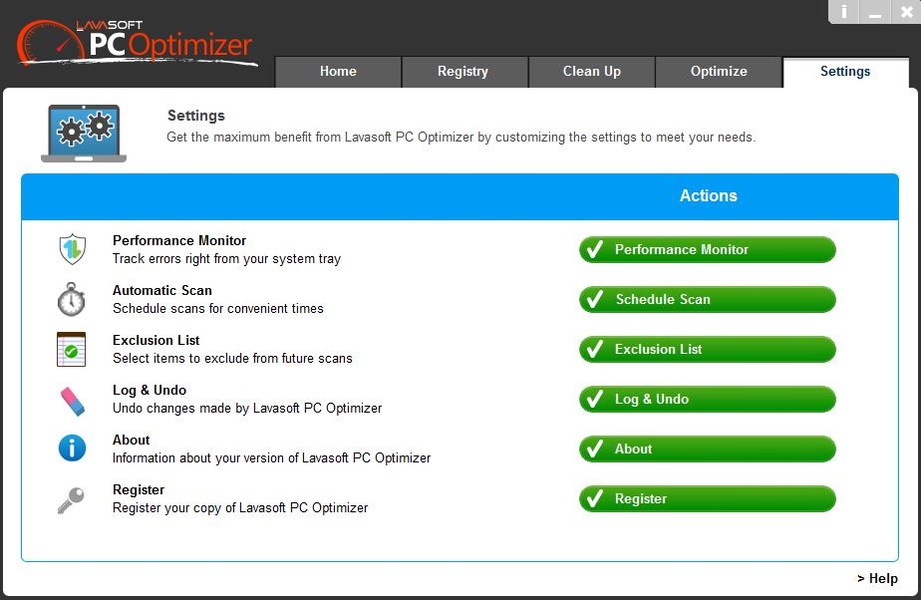Click the Log & Undo eraser icon
921x600 pixels.
click(x=72, y=401)
